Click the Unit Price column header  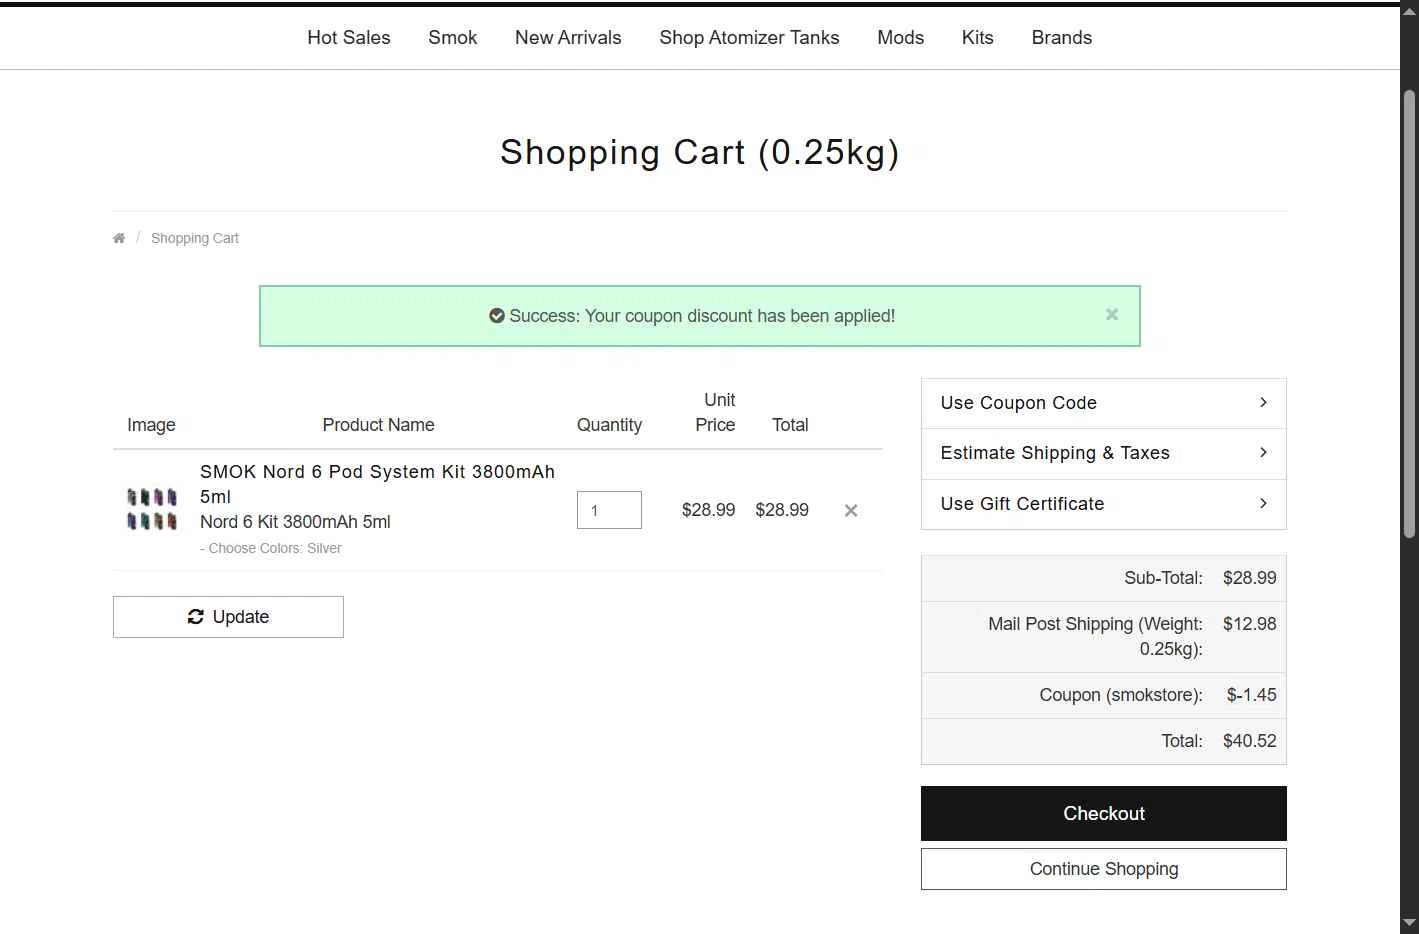[715, 412]
